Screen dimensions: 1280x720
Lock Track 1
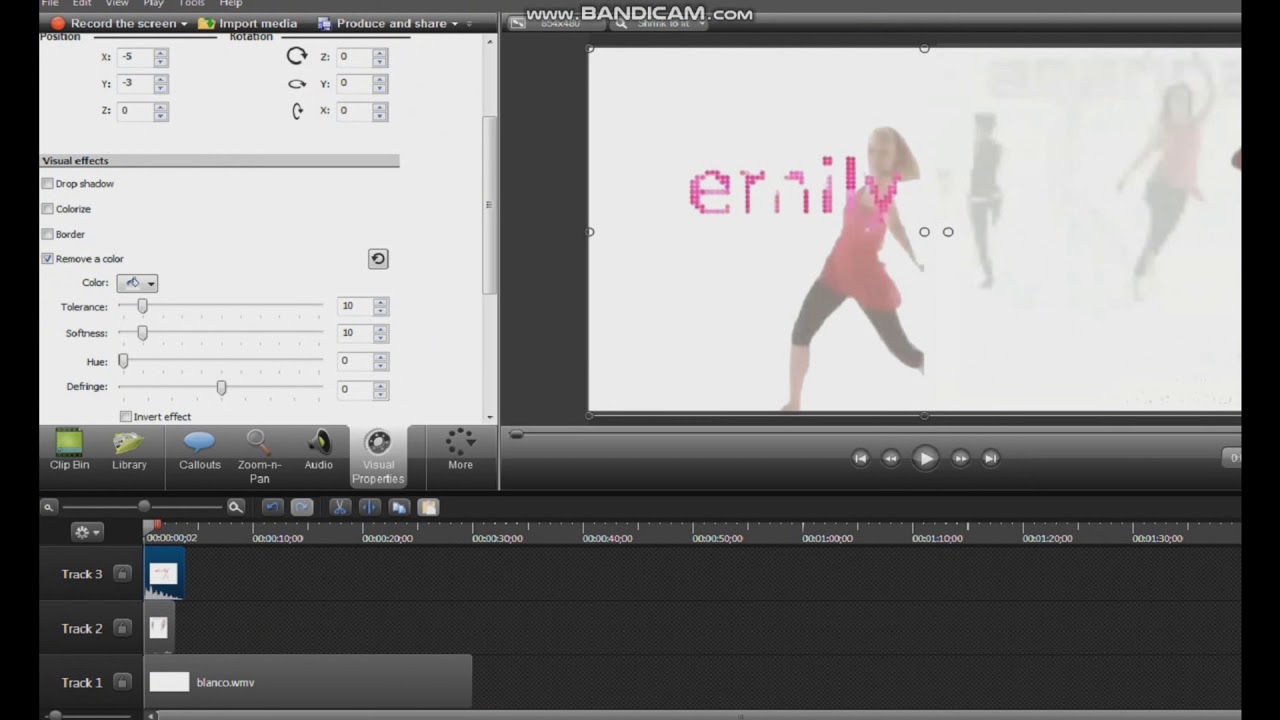point(122,682)
